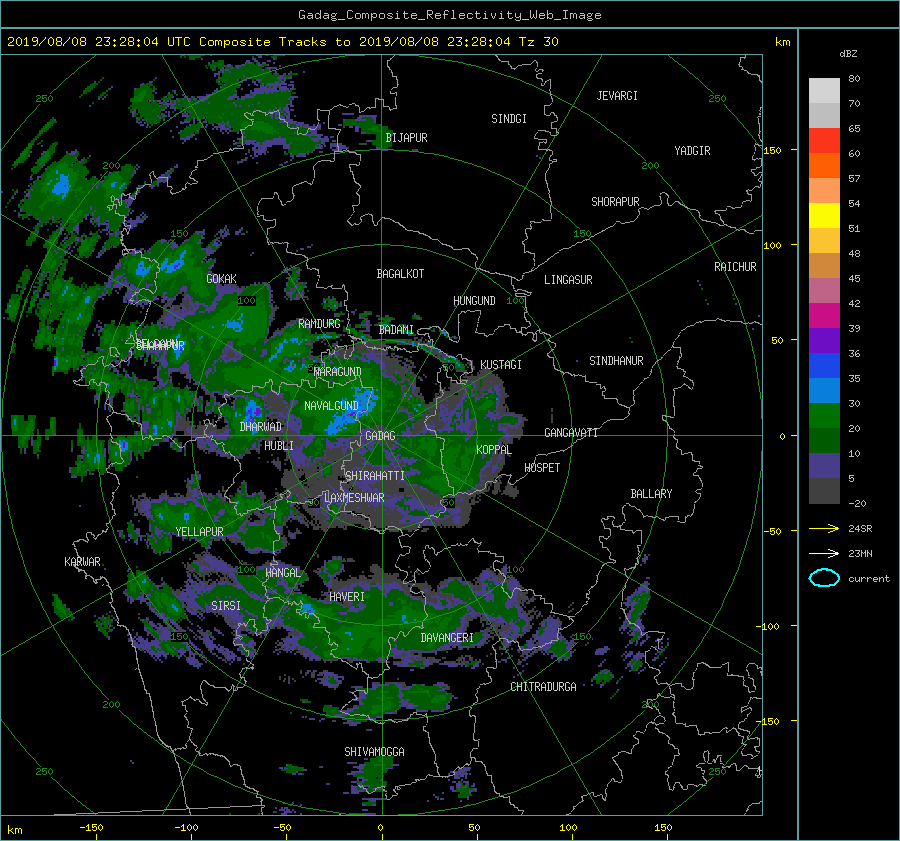
Task: Click the HUBLI city label
Action: click(x=279, y=446)
